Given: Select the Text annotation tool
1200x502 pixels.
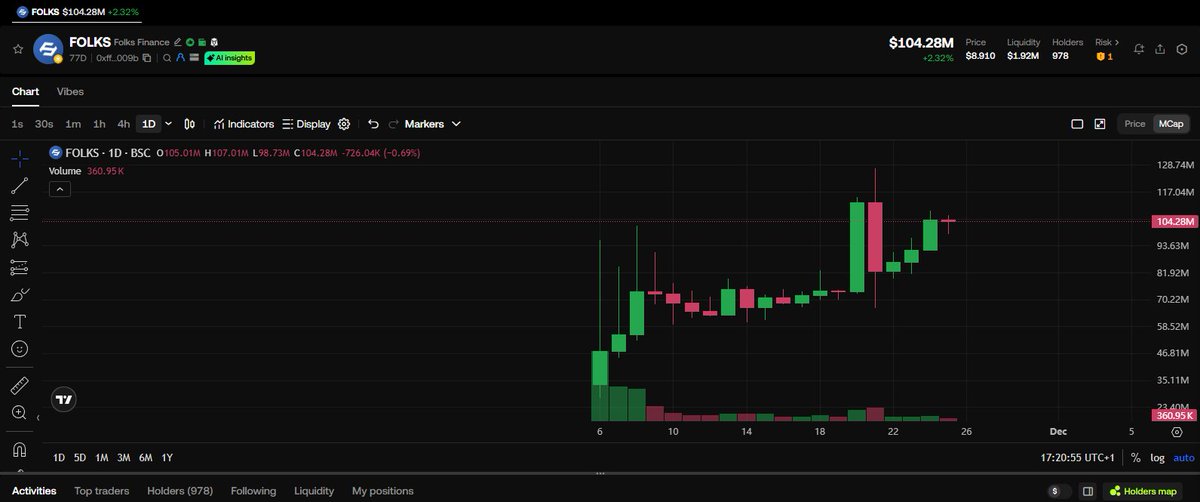Looking at the screenshot, I should [20, 322].
